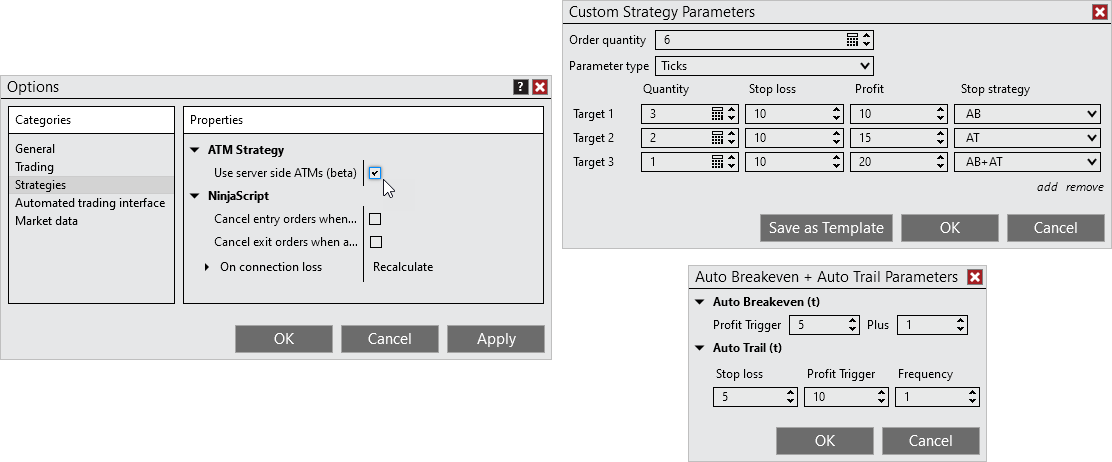Click Apply in the Options dialog
This screenshot has height=462, width=1112.
(496, 339)
